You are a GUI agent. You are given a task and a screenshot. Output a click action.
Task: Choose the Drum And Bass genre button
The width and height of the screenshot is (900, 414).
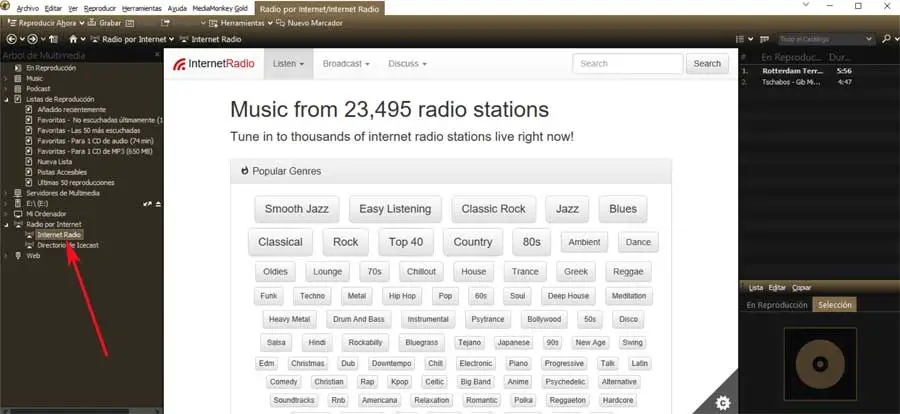(x=359, y=319)
